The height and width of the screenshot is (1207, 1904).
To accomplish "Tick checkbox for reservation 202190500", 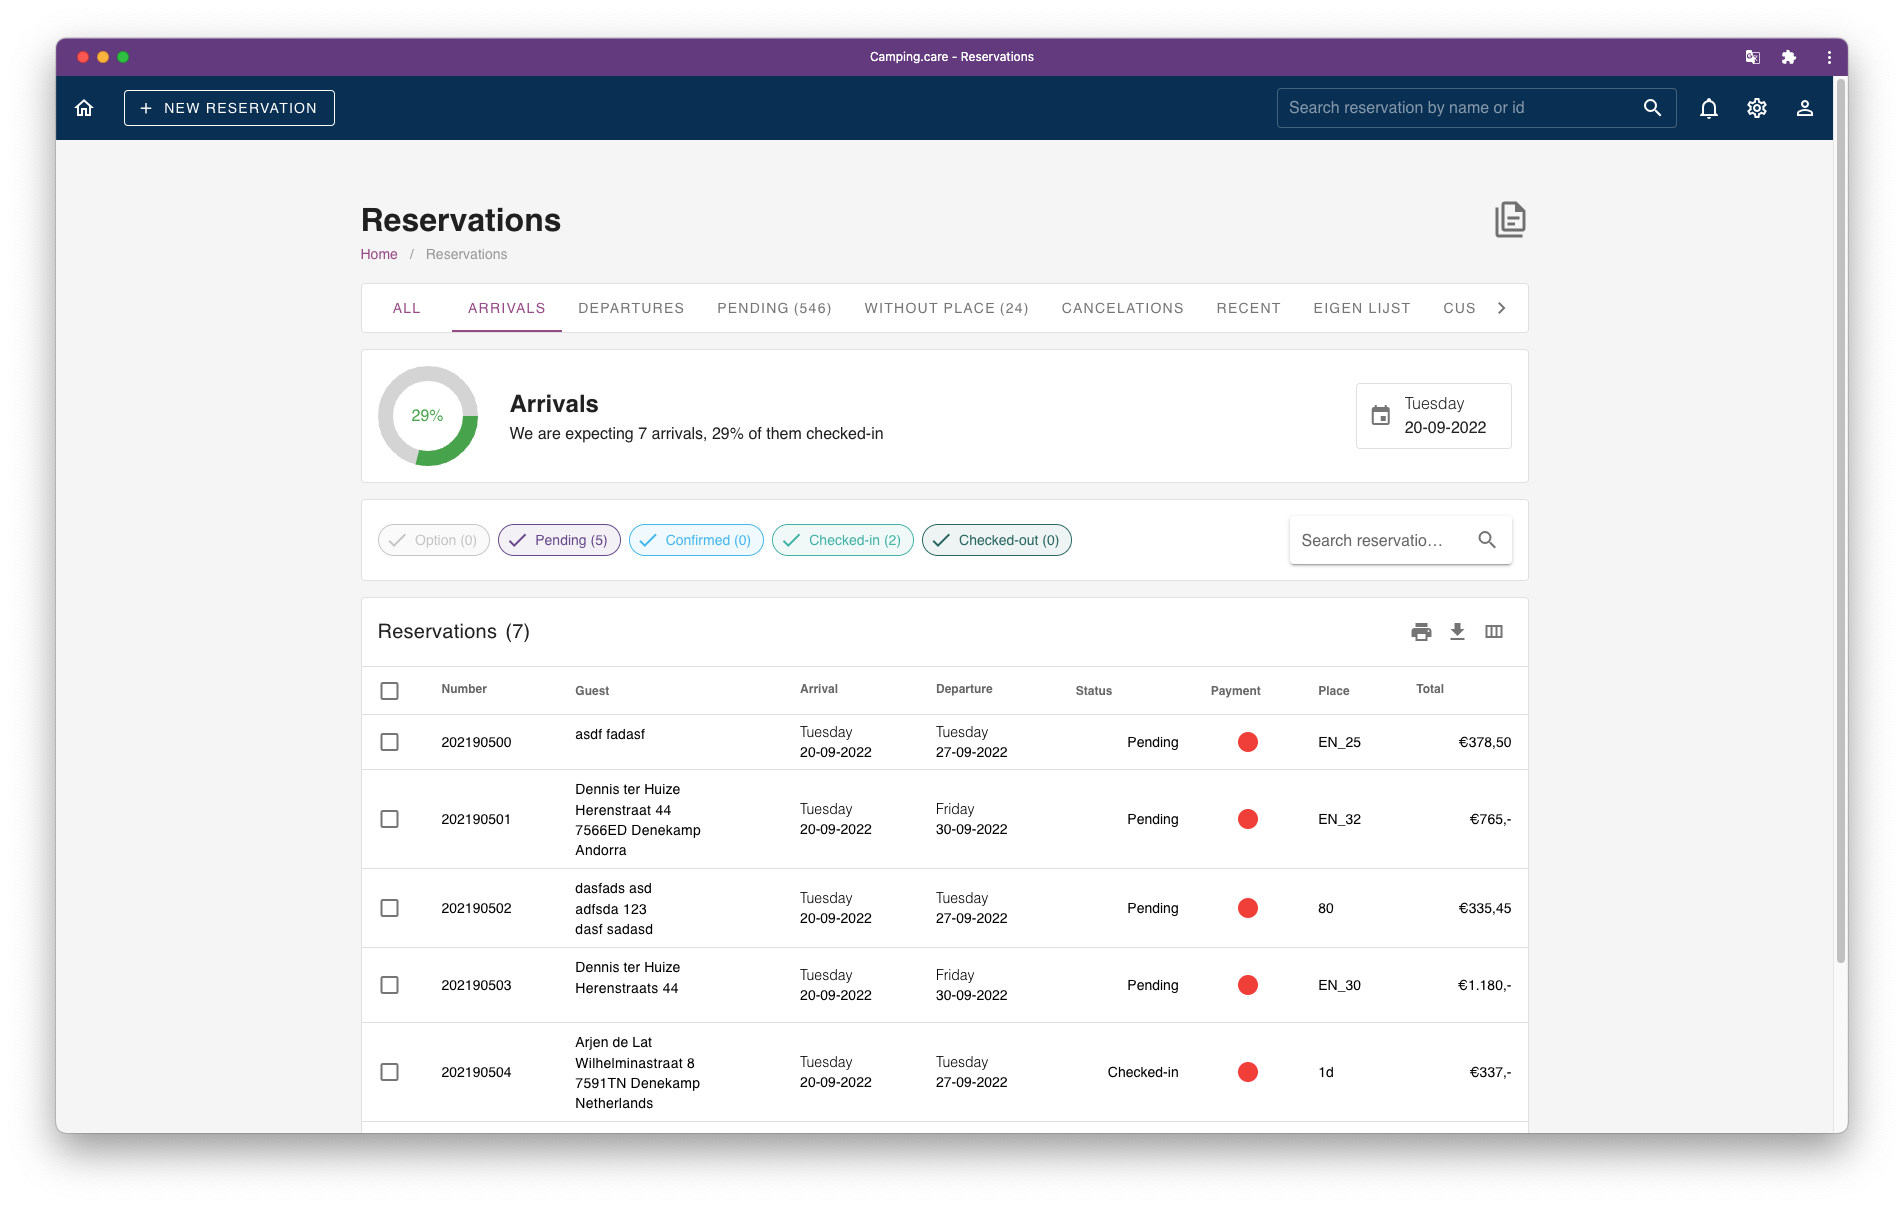I will tap(389, 742).
